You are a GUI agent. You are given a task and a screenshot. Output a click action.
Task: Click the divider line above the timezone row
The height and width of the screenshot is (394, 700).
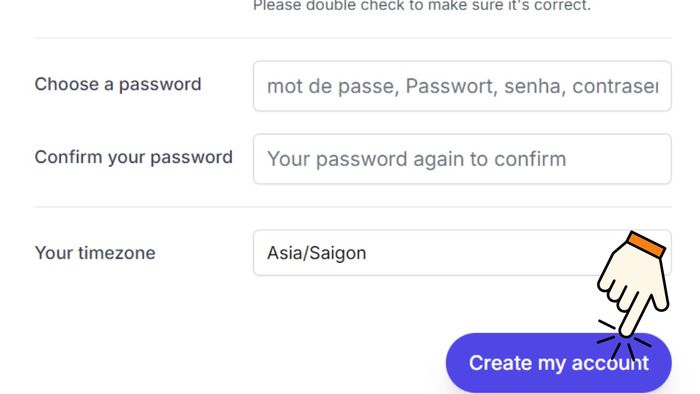tap(353, 207)
